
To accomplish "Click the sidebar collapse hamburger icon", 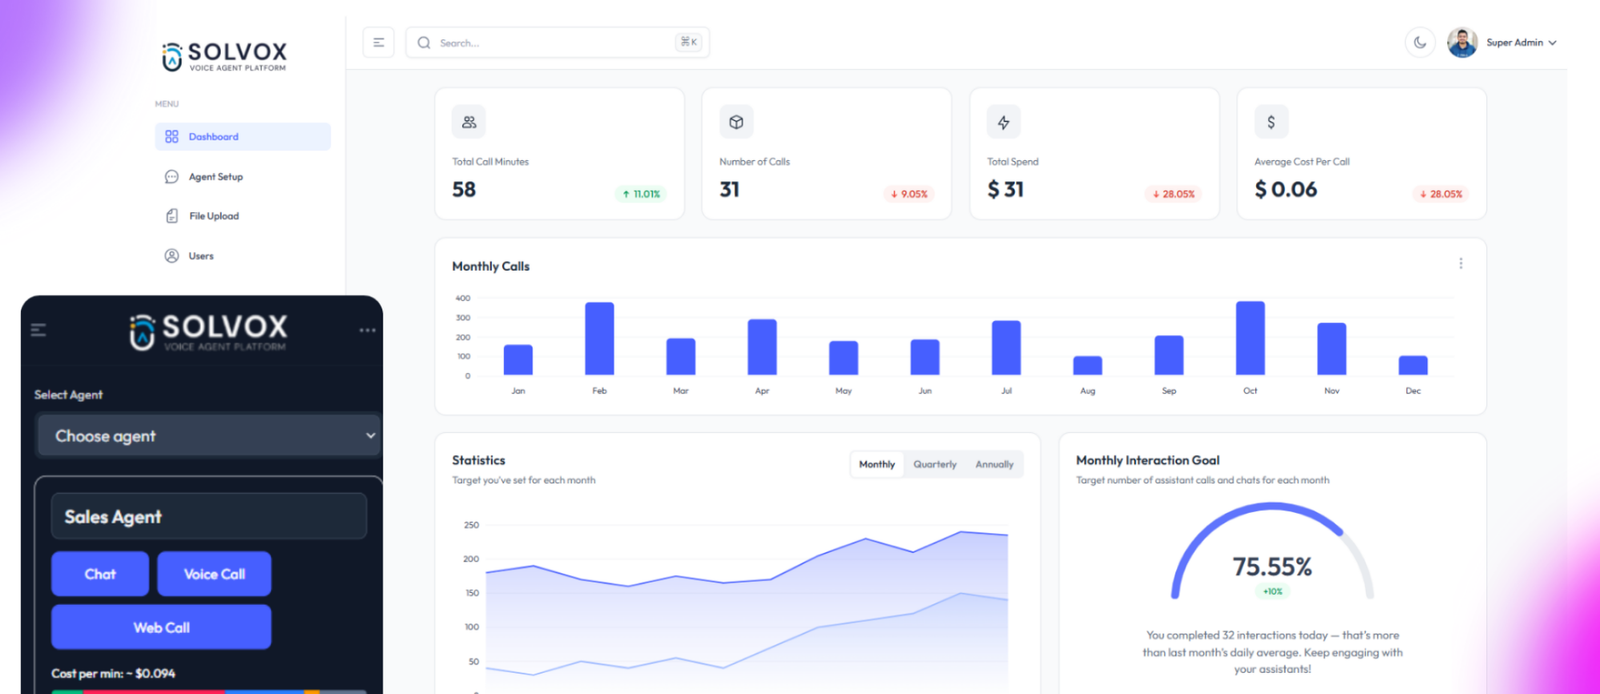I will tap(378, 43).
